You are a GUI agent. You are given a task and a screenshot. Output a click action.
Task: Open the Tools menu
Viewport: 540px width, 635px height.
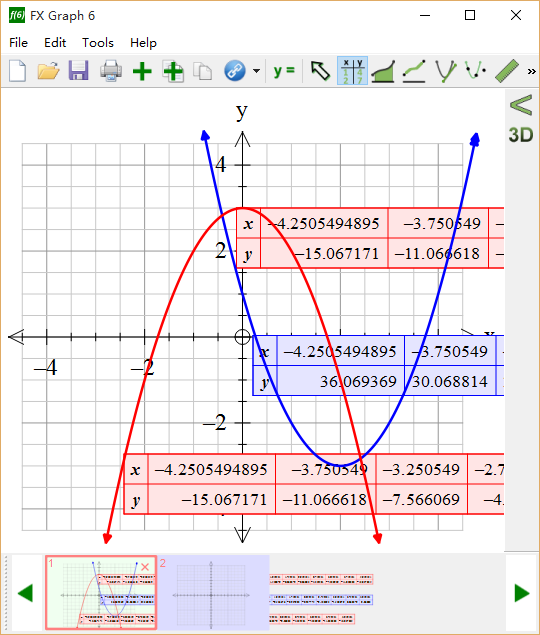[x=98, y=43]
